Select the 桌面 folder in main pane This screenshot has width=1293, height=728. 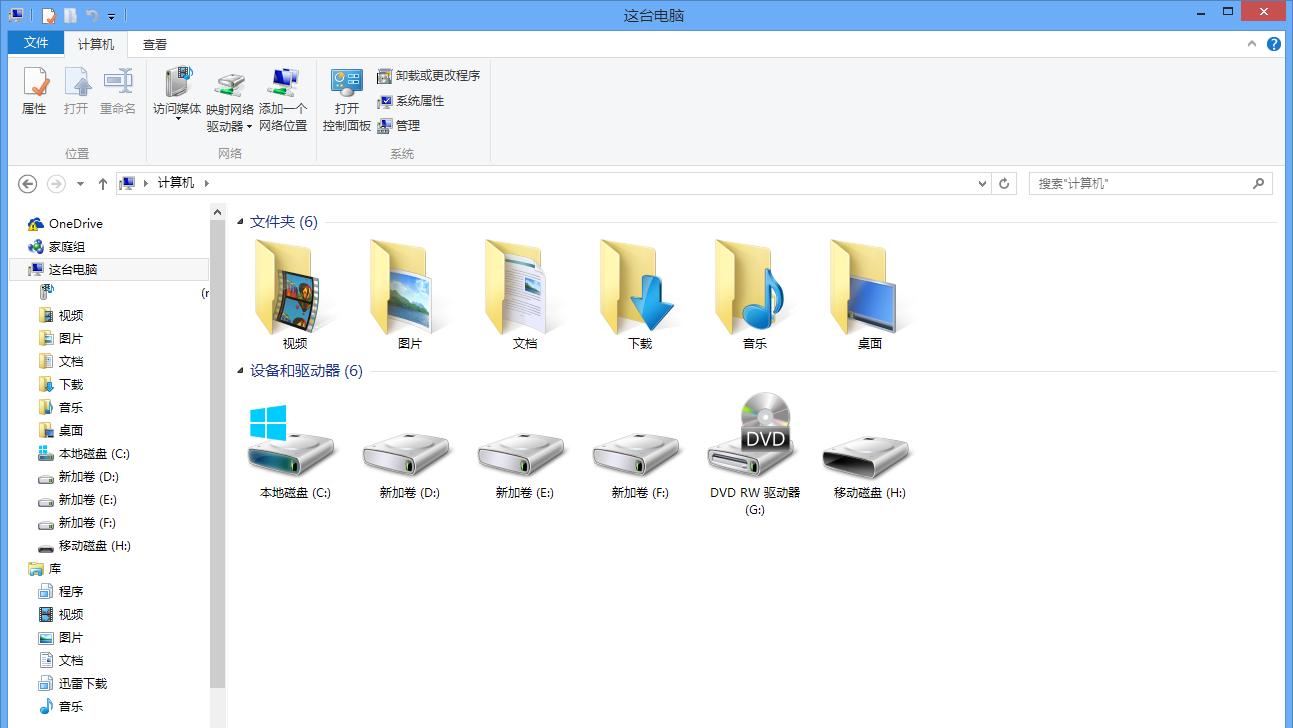870,293
